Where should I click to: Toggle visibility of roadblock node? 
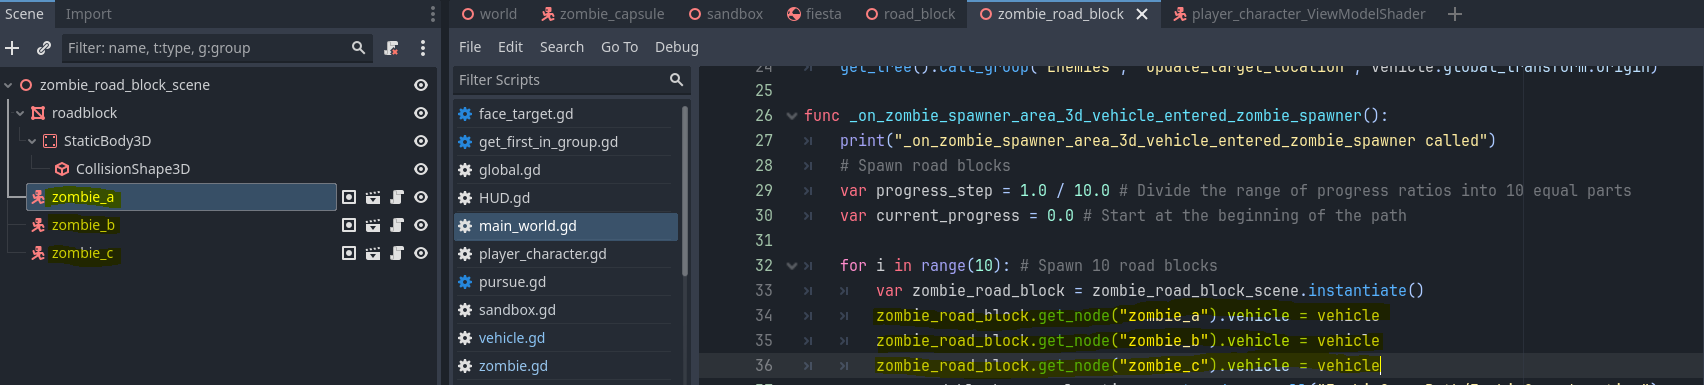[x=421, y=114]
